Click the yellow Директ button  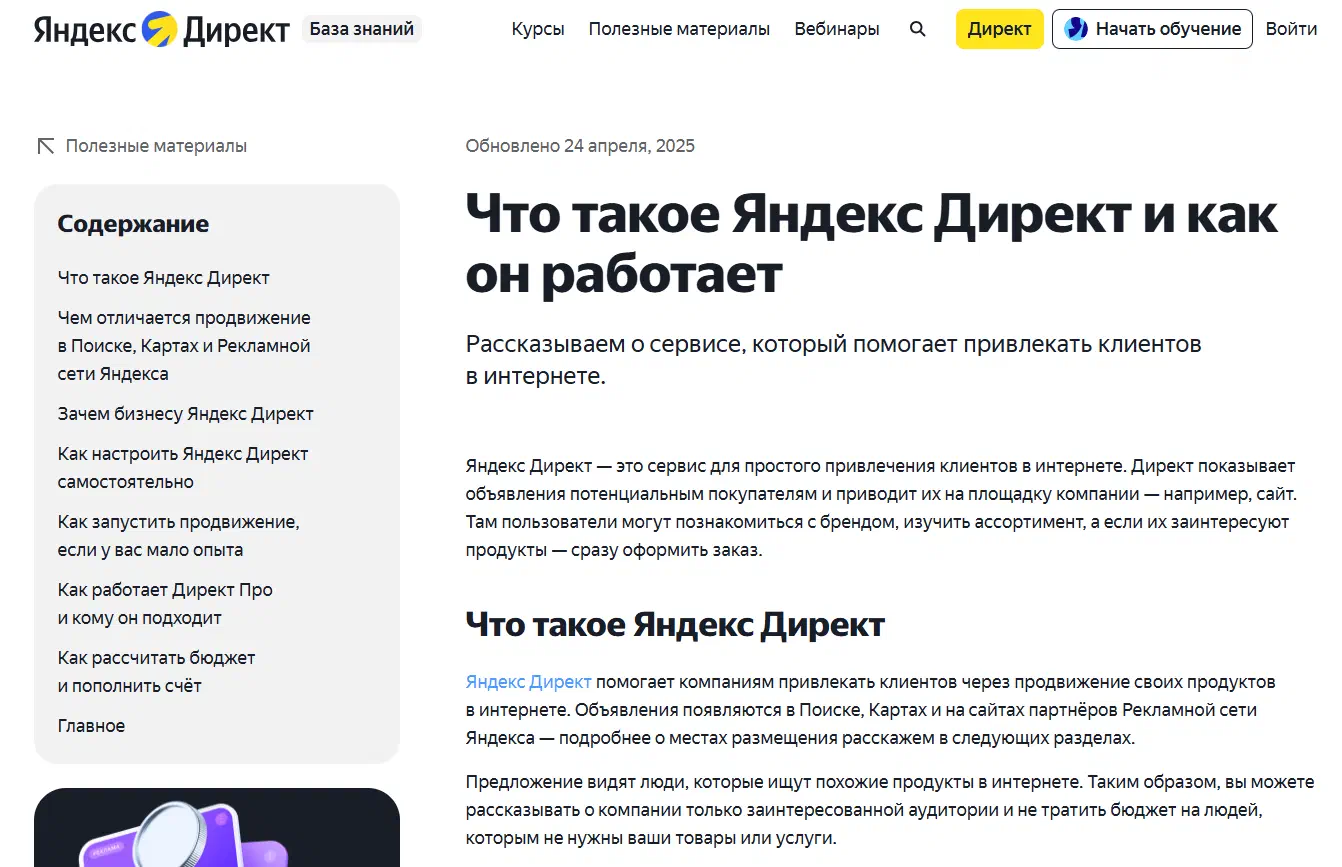(x=1000, y=29)
